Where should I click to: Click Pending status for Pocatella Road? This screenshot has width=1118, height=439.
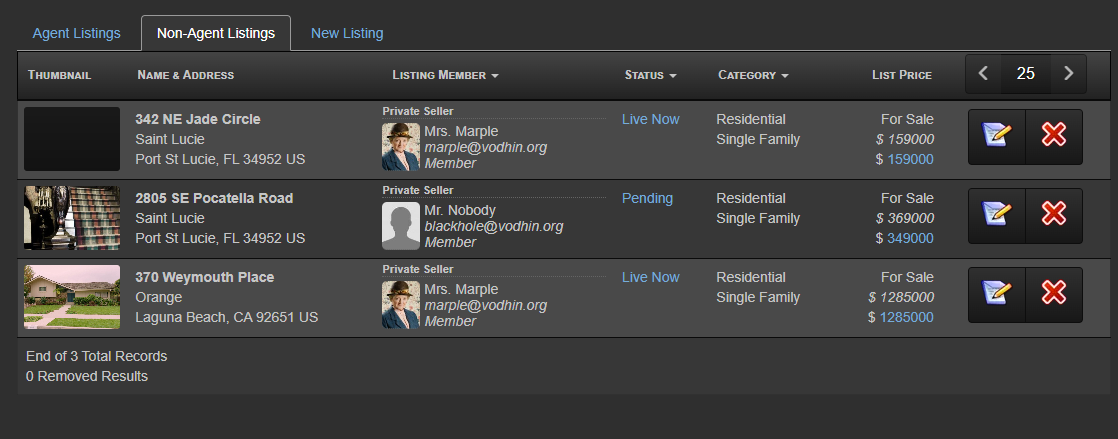[647, 198]
